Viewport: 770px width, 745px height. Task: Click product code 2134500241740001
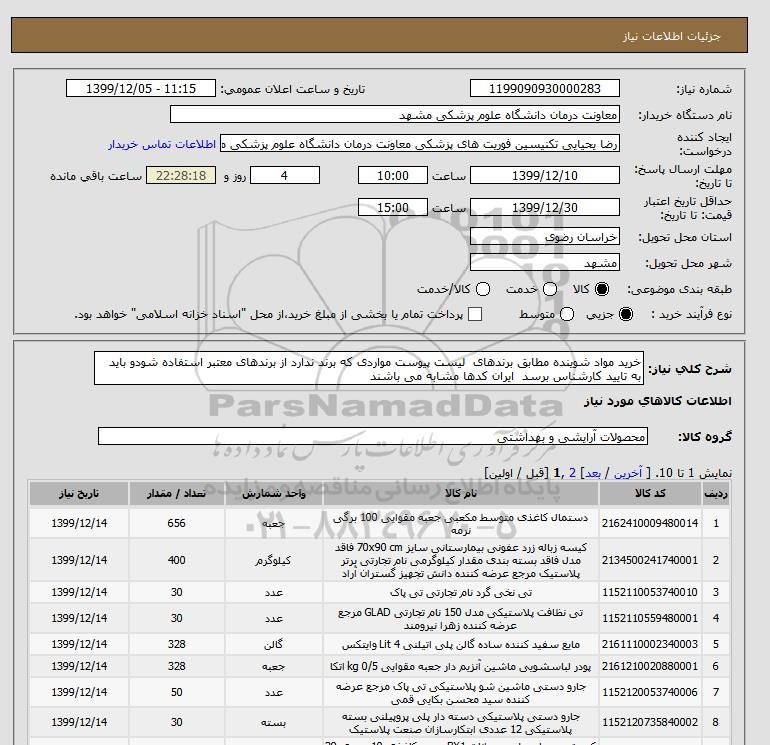click(x=650, y=560)
